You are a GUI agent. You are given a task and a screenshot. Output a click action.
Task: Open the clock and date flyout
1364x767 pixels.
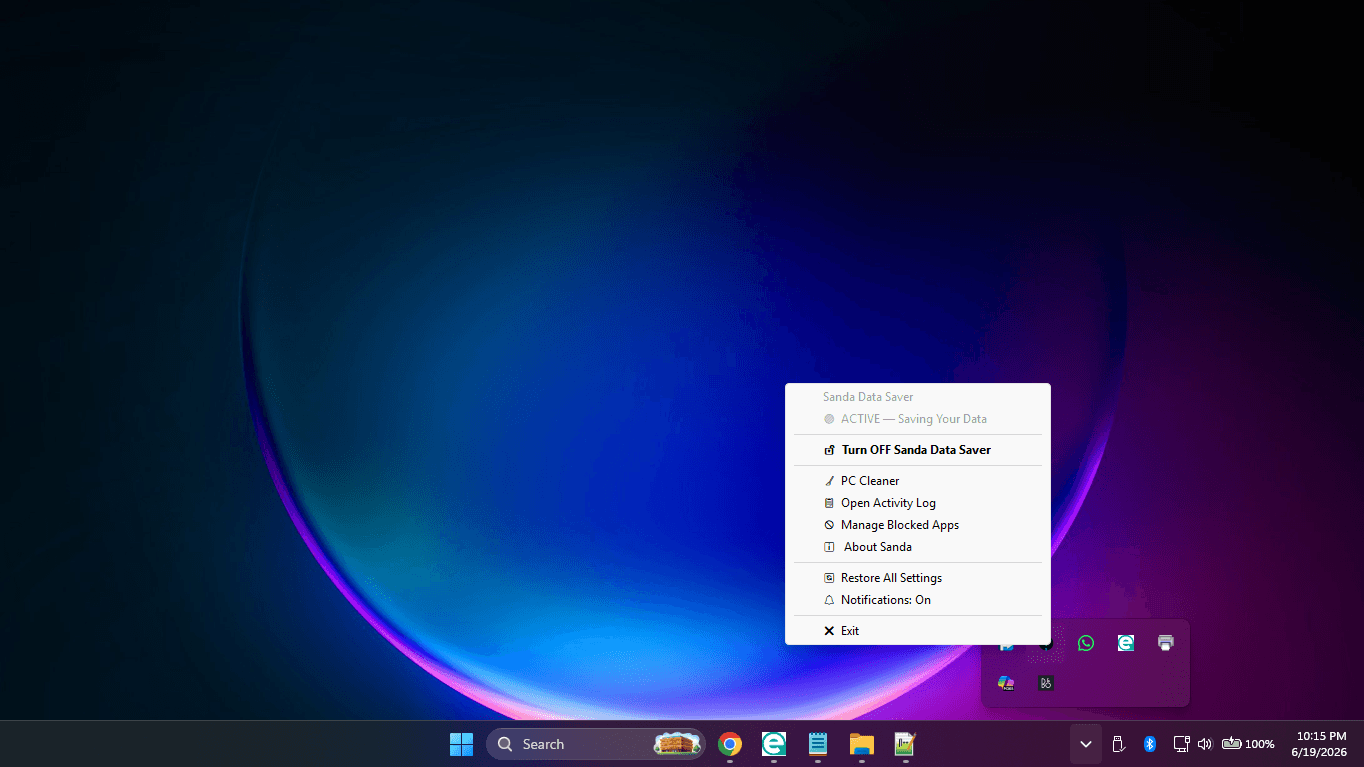click(1320, 744)
